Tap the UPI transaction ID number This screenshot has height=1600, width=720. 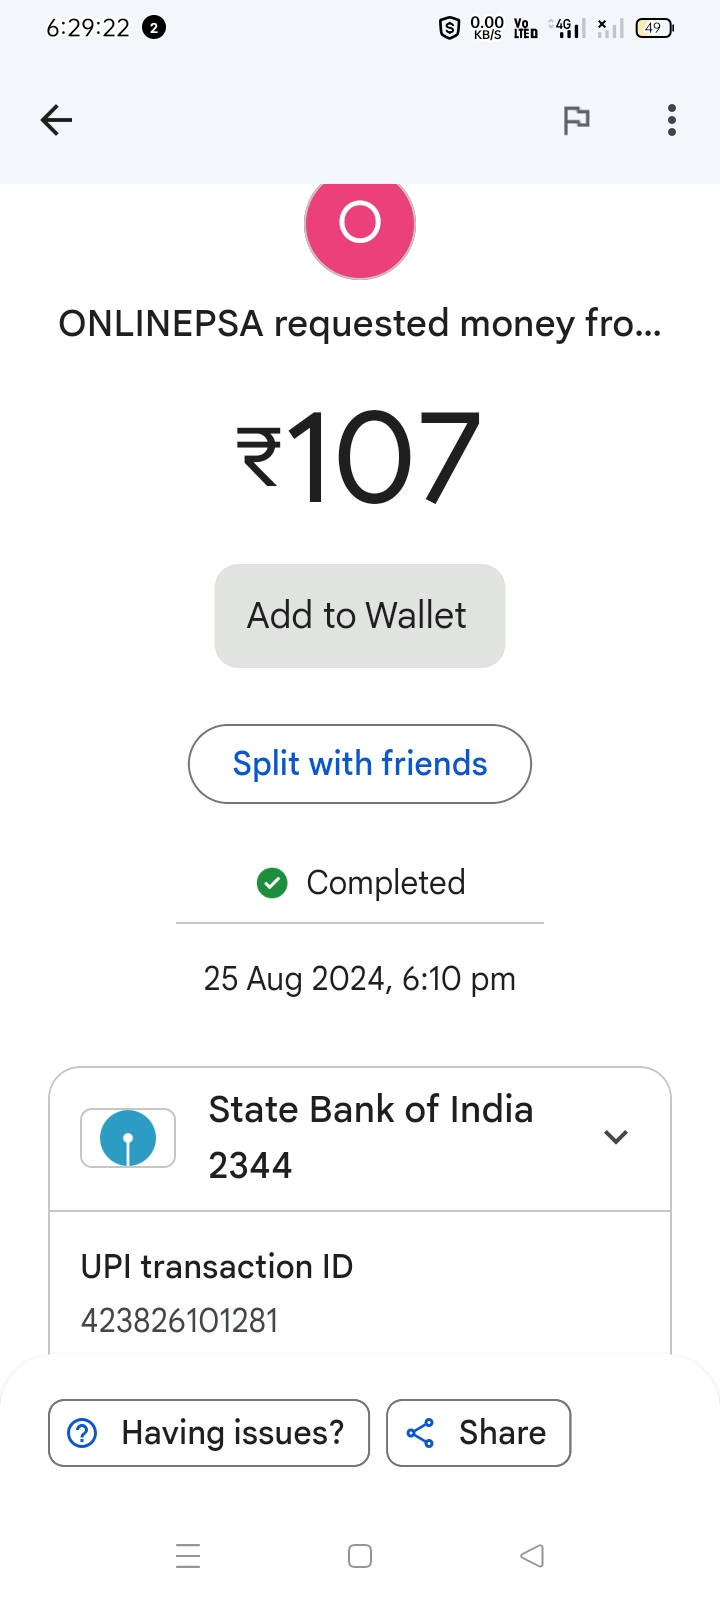(180, 1321)
